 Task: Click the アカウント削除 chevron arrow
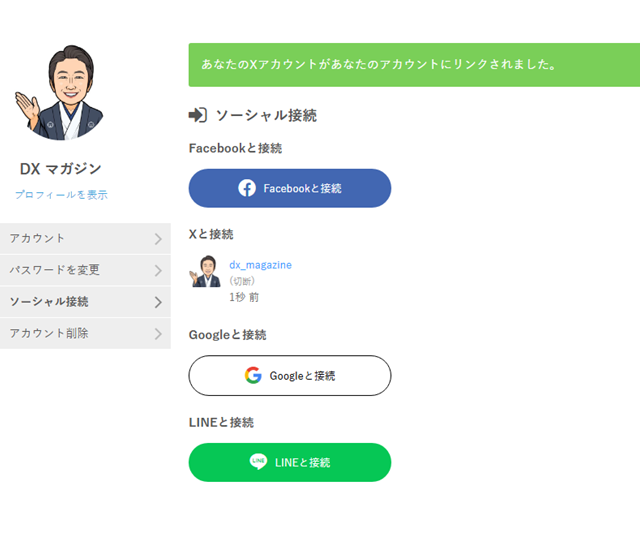pos(158,334)
